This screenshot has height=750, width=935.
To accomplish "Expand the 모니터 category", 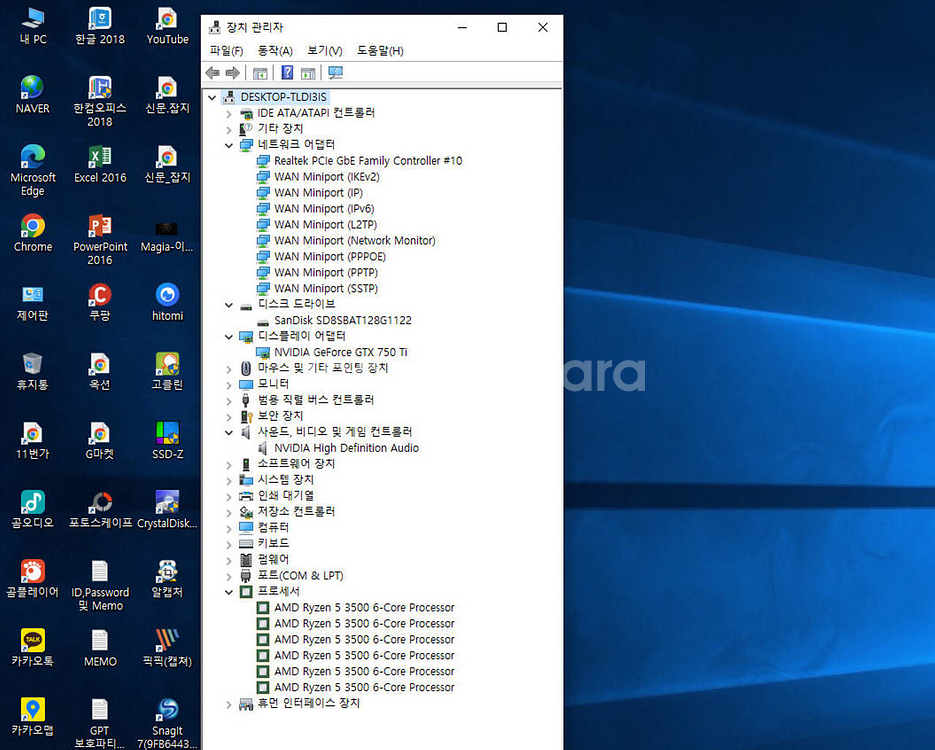I will 228,385.
